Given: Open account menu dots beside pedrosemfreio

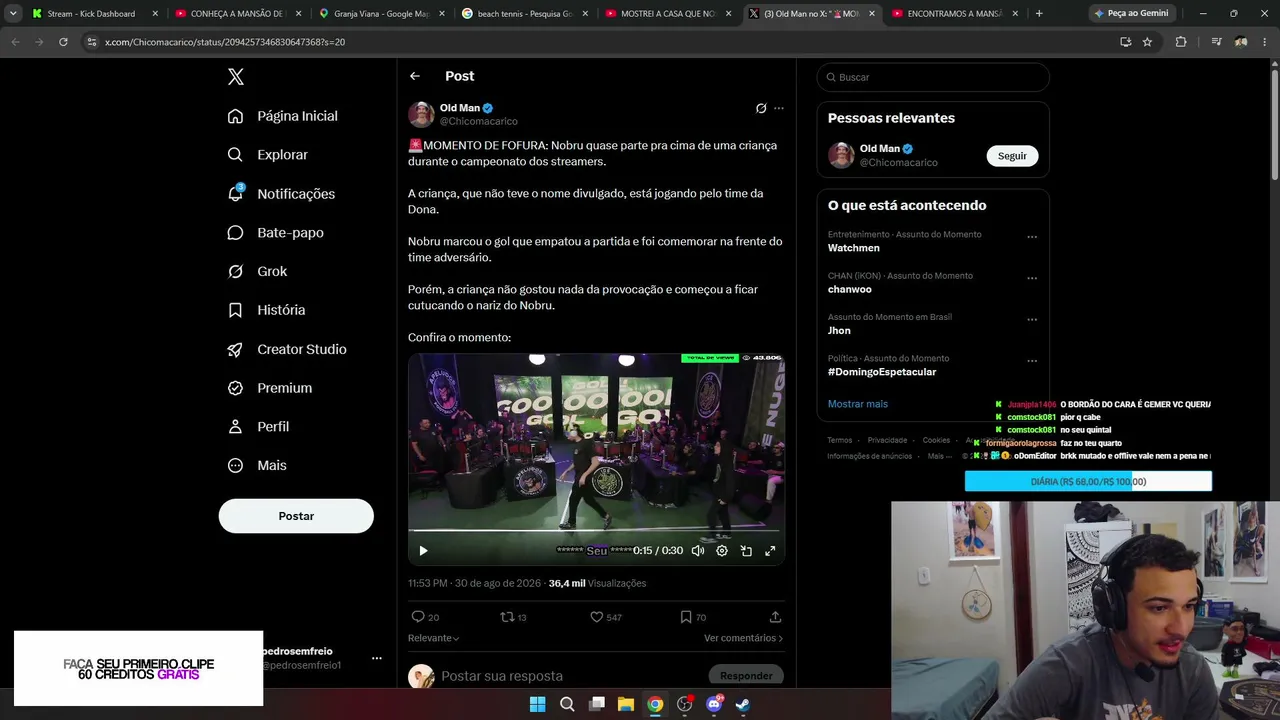Looking at the screenshot, I should tap(377, 658).
